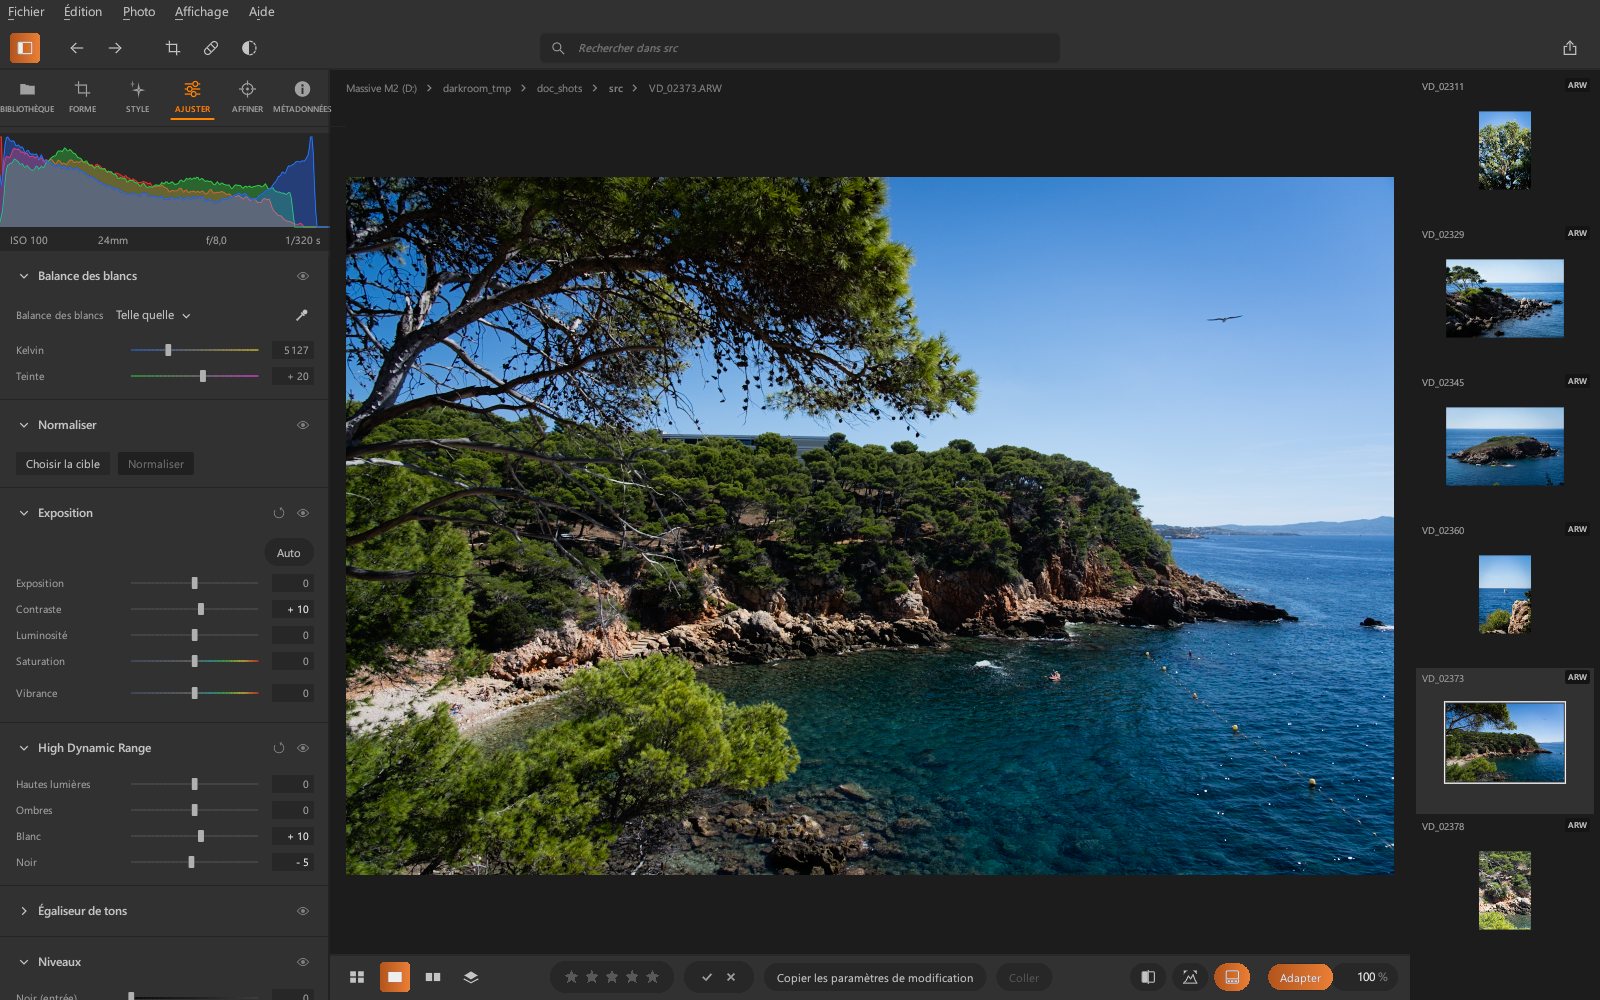The image size is (1600, 1000).
Task: Click the Vibrance slider handle
Action: (195, 693)
